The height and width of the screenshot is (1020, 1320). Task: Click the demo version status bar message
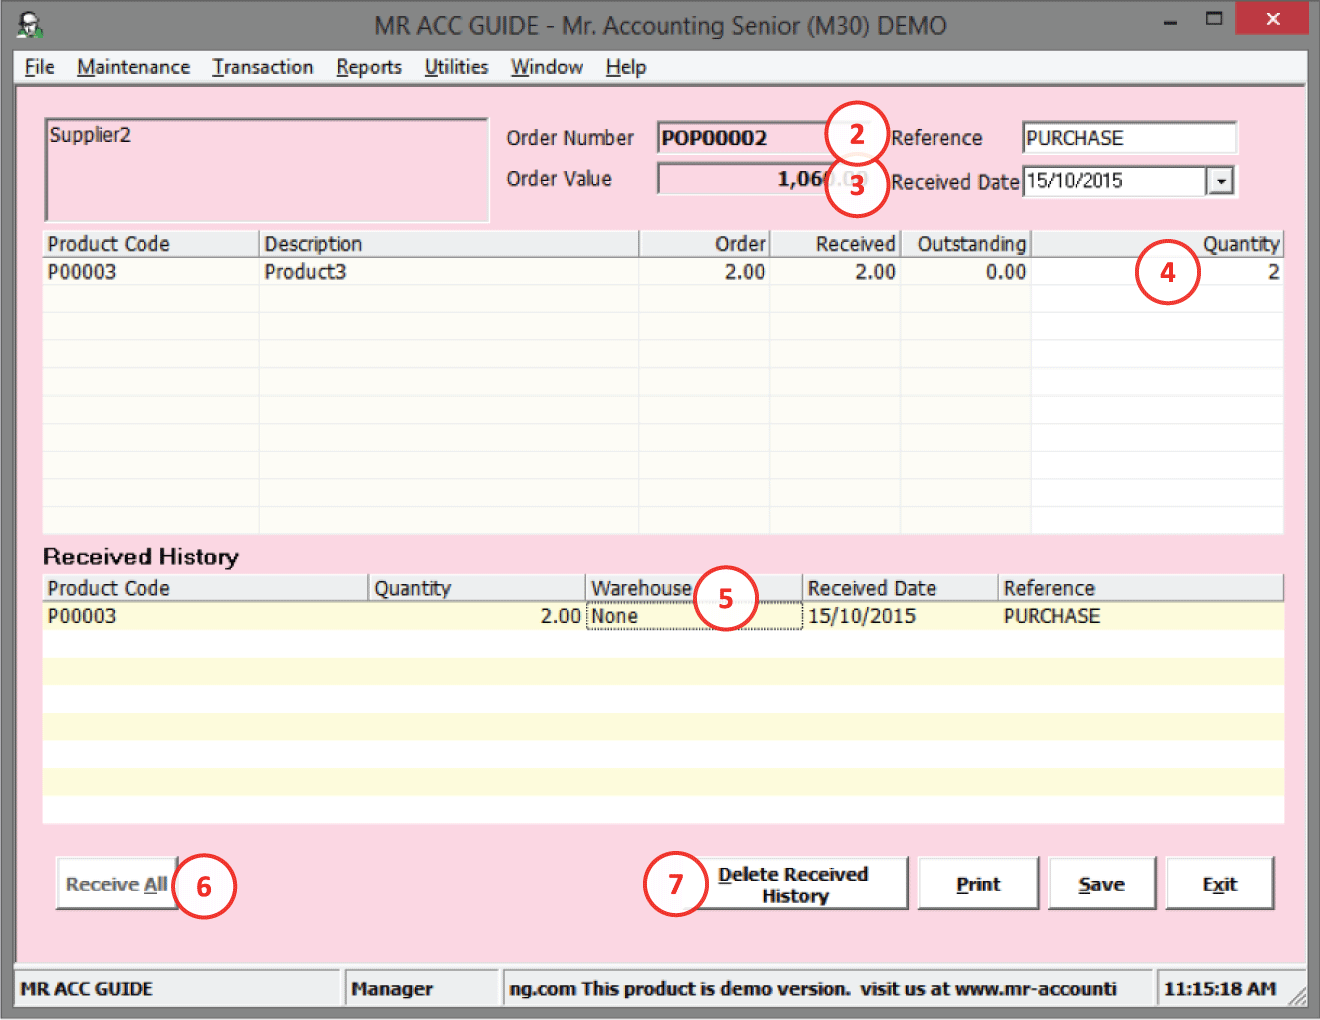pyautogui.click(x=826, y=988)
